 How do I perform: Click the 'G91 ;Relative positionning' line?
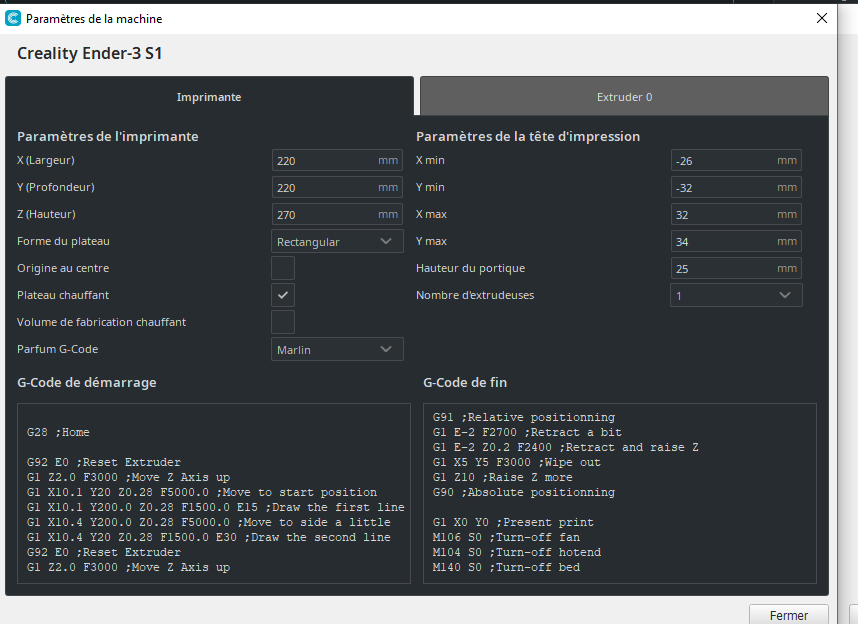[524, 418]
